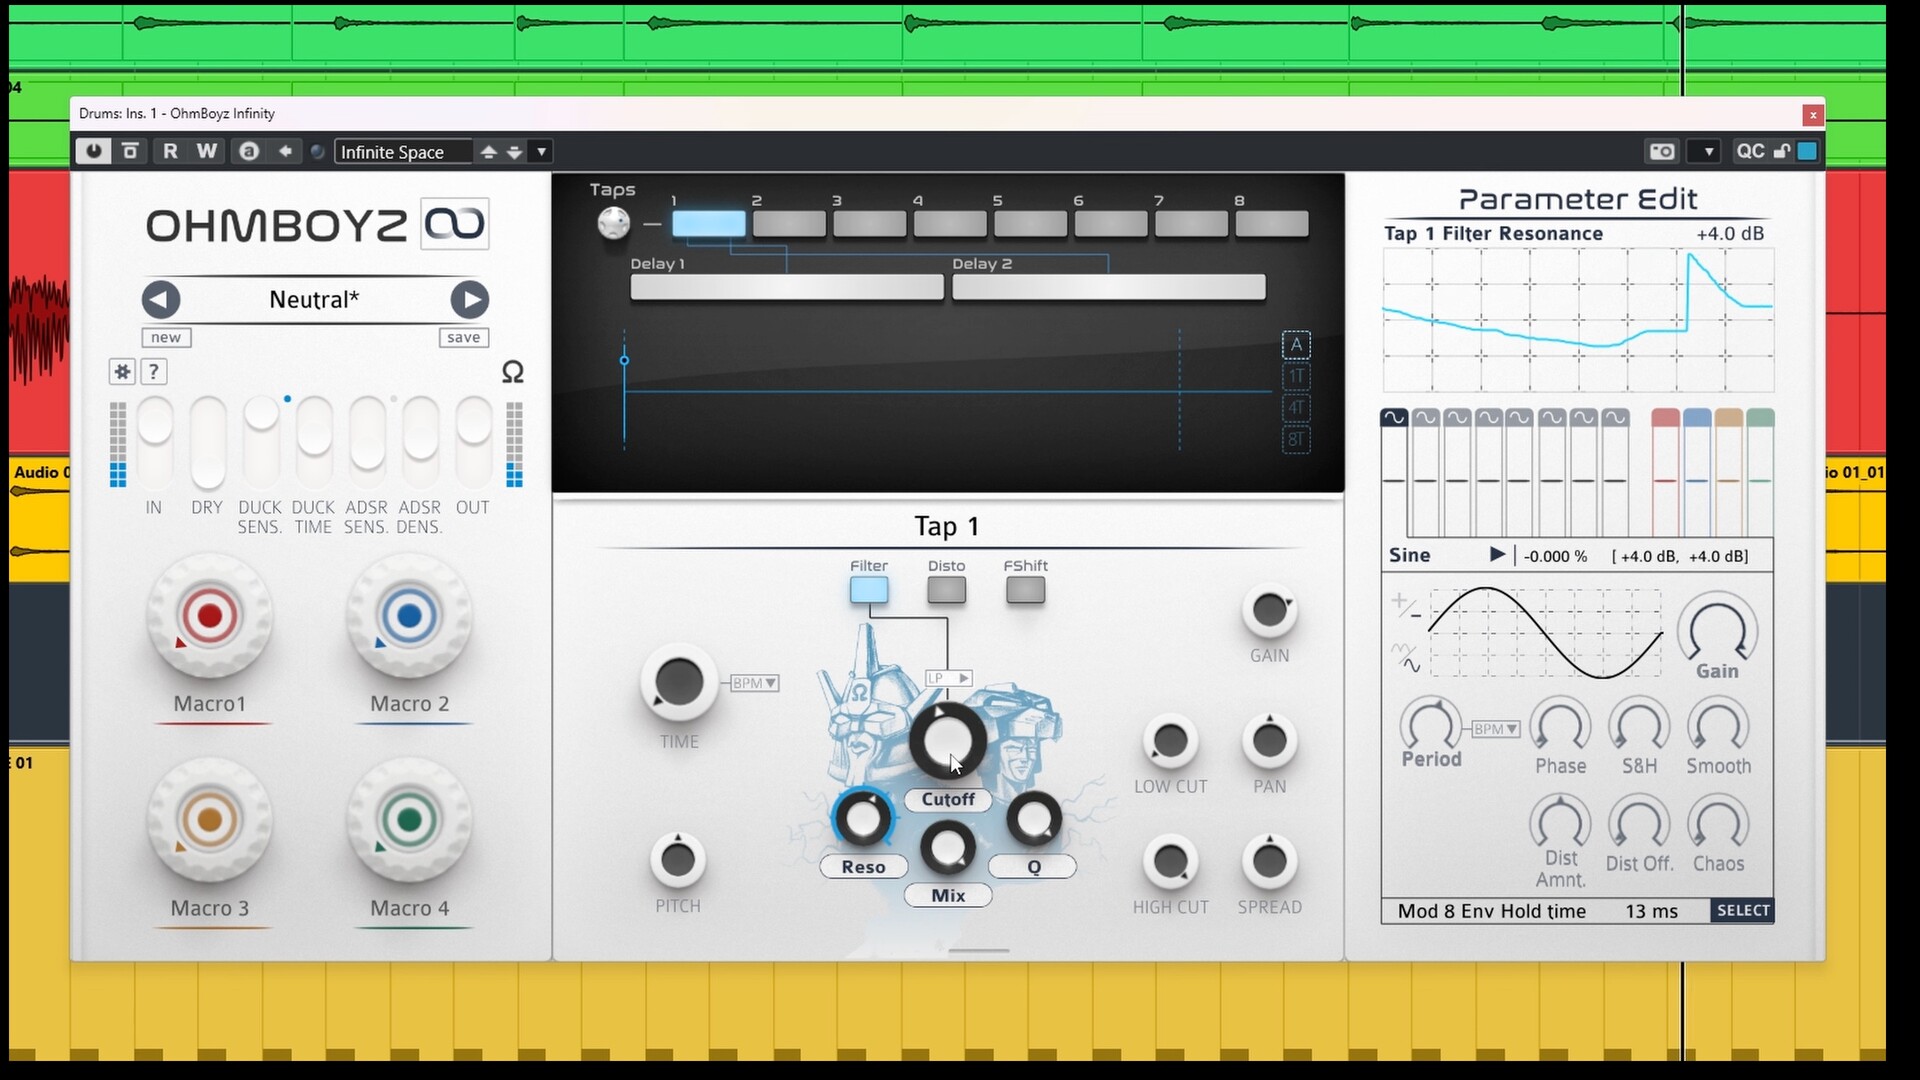Image resolution: width=1920 pixels, height=1080 pixels.
Task: Click the camera snapshot icon
Action: click(1662, 151)
